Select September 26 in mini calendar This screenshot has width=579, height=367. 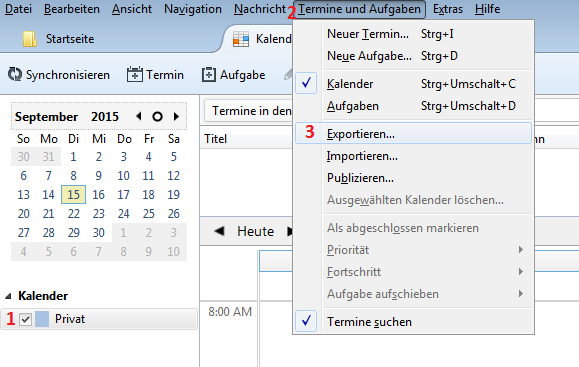(x=174, y=213)
